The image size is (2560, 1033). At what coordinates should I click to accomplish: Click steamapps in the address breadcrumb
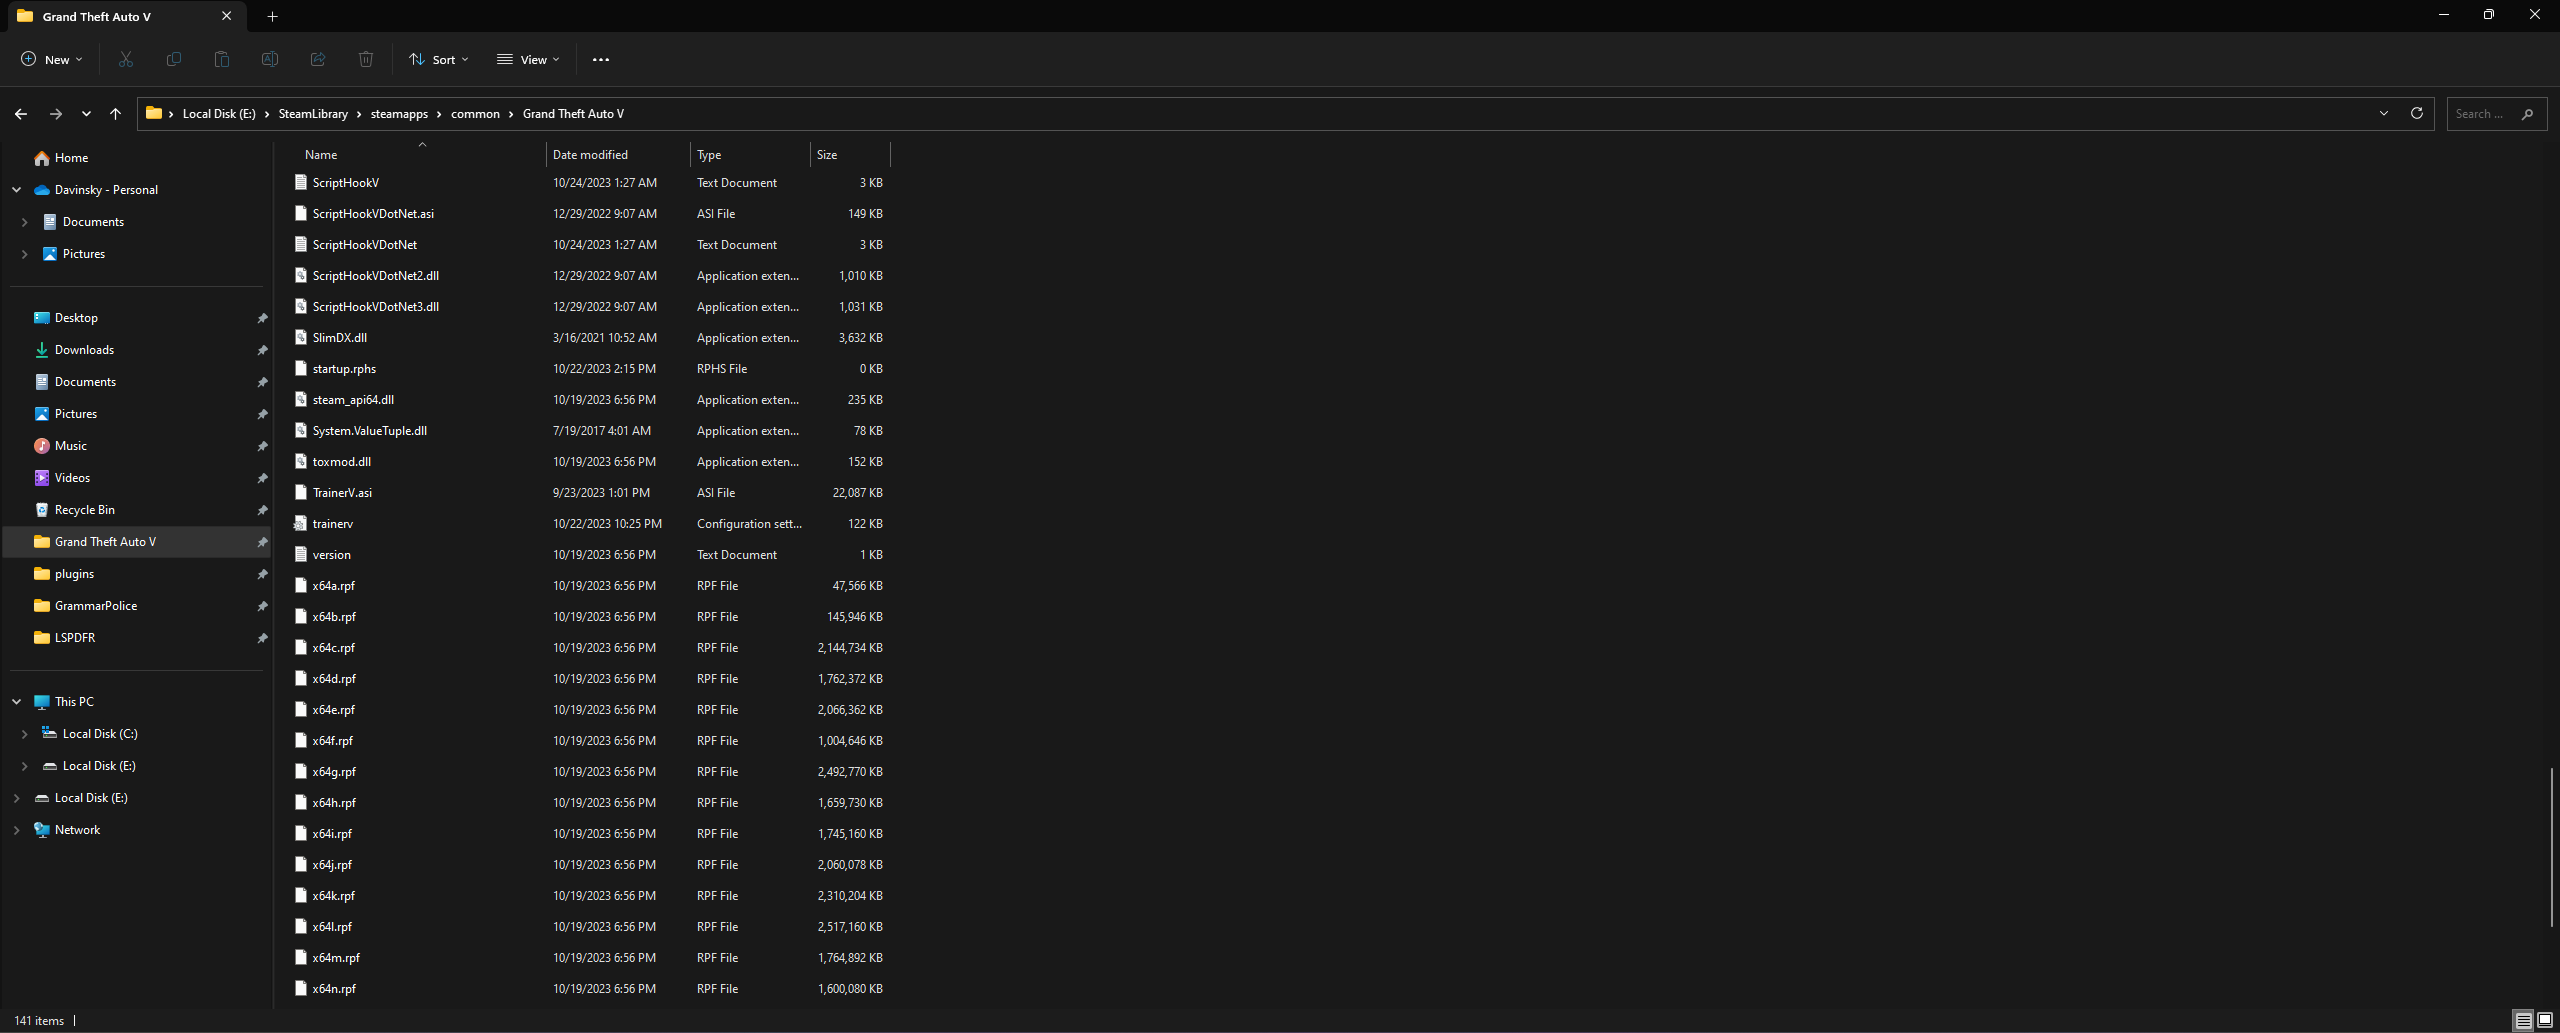pyautogui.click(x=399, y=114)
